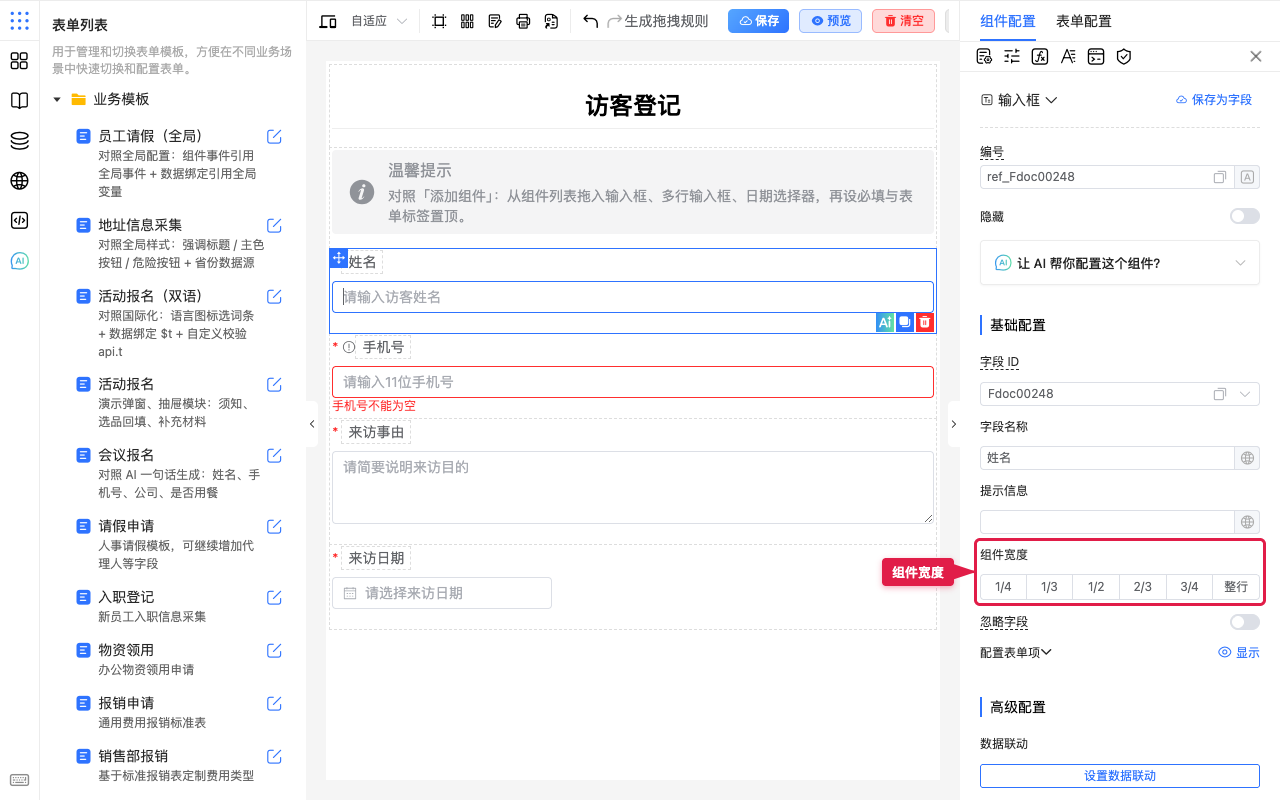1280x800 pixels.
Task: Click the globe icon beside 字段名称 input
Action: click(x=1247, y=458)
